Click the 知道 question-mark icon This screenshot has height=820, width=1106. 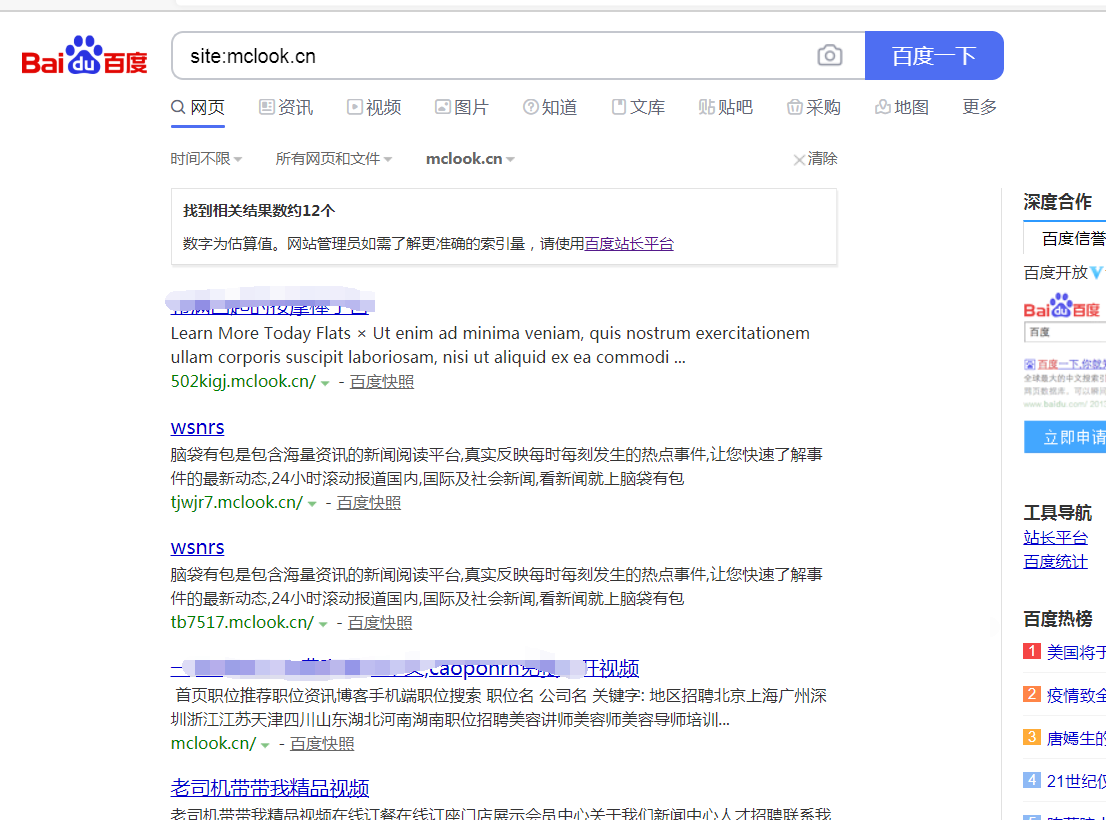pos(530,107)
